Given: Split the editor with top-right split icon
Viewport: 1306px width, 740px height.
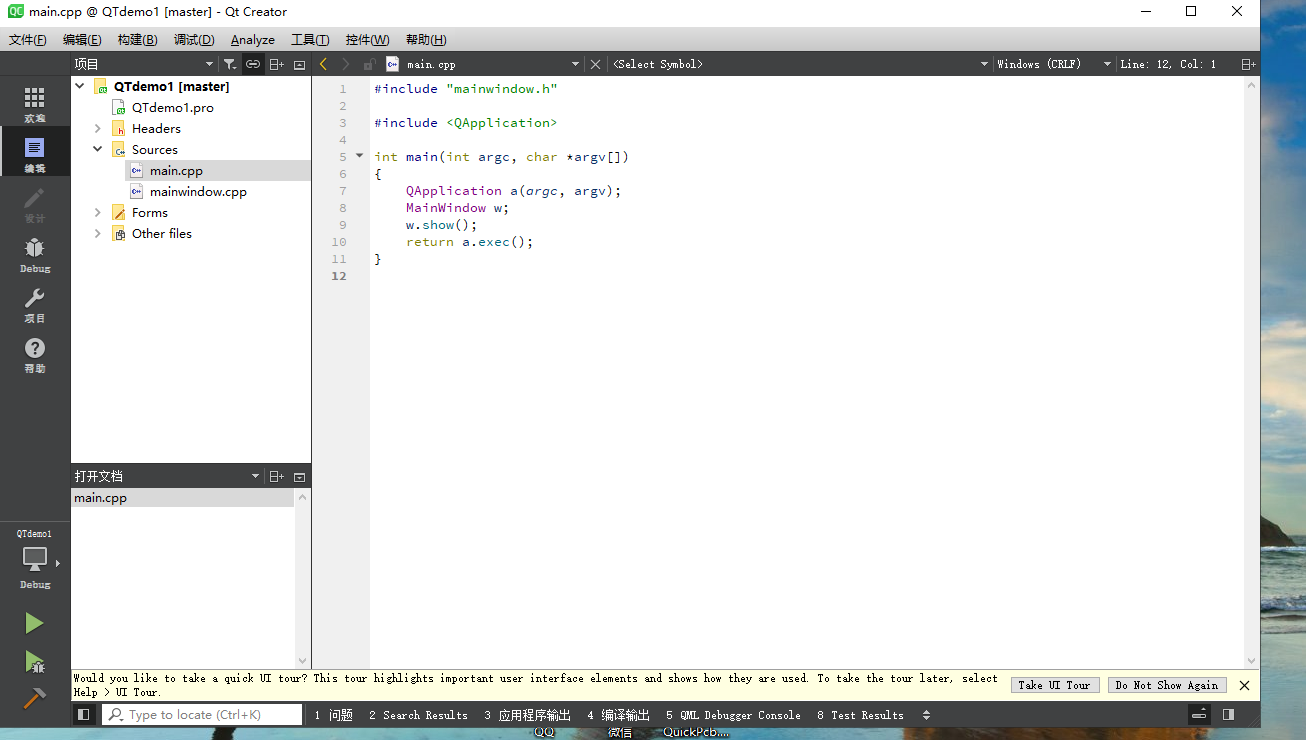Looking at the screenshot, I should 1248,64.
